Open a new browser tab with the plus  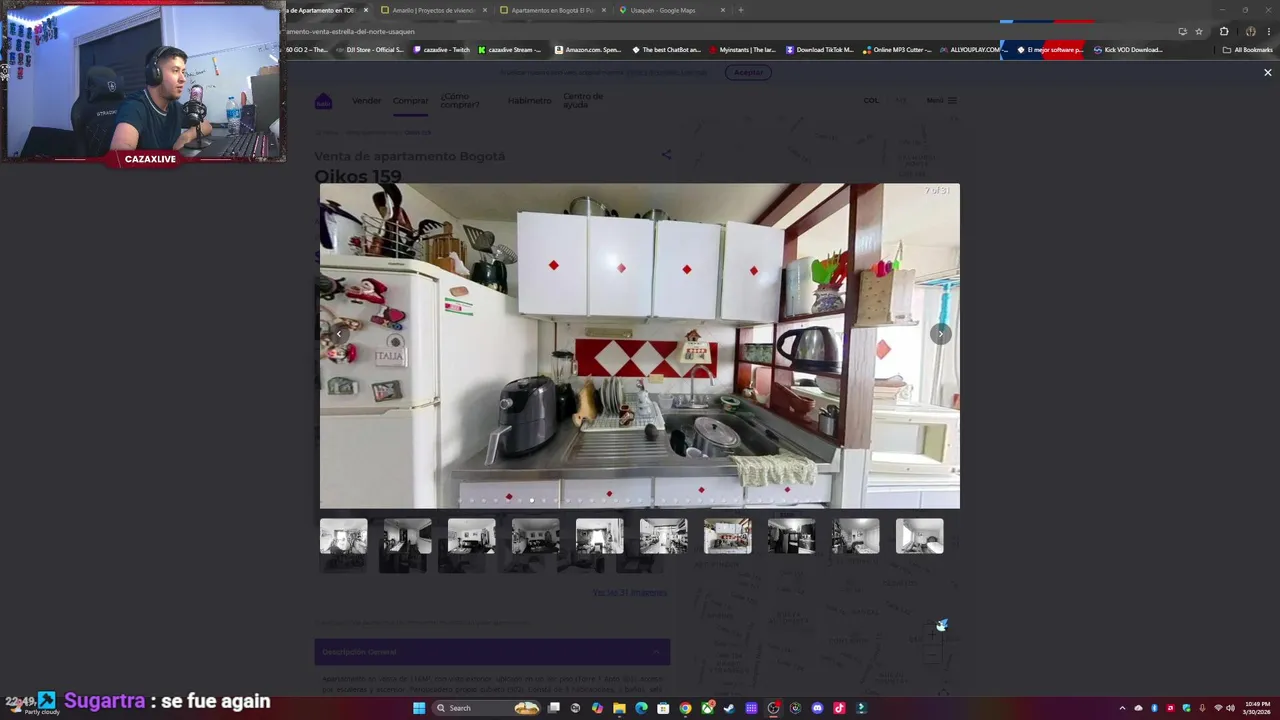tap(740, 10)
